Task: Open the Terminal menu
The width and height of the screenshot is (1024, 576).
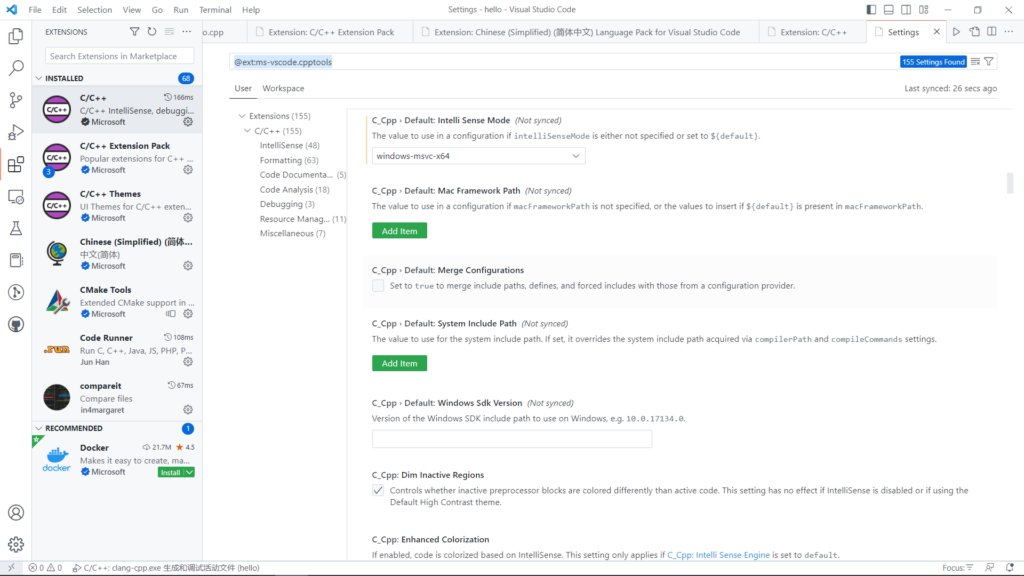Action: pyautogui.click(x=215, y=9)
